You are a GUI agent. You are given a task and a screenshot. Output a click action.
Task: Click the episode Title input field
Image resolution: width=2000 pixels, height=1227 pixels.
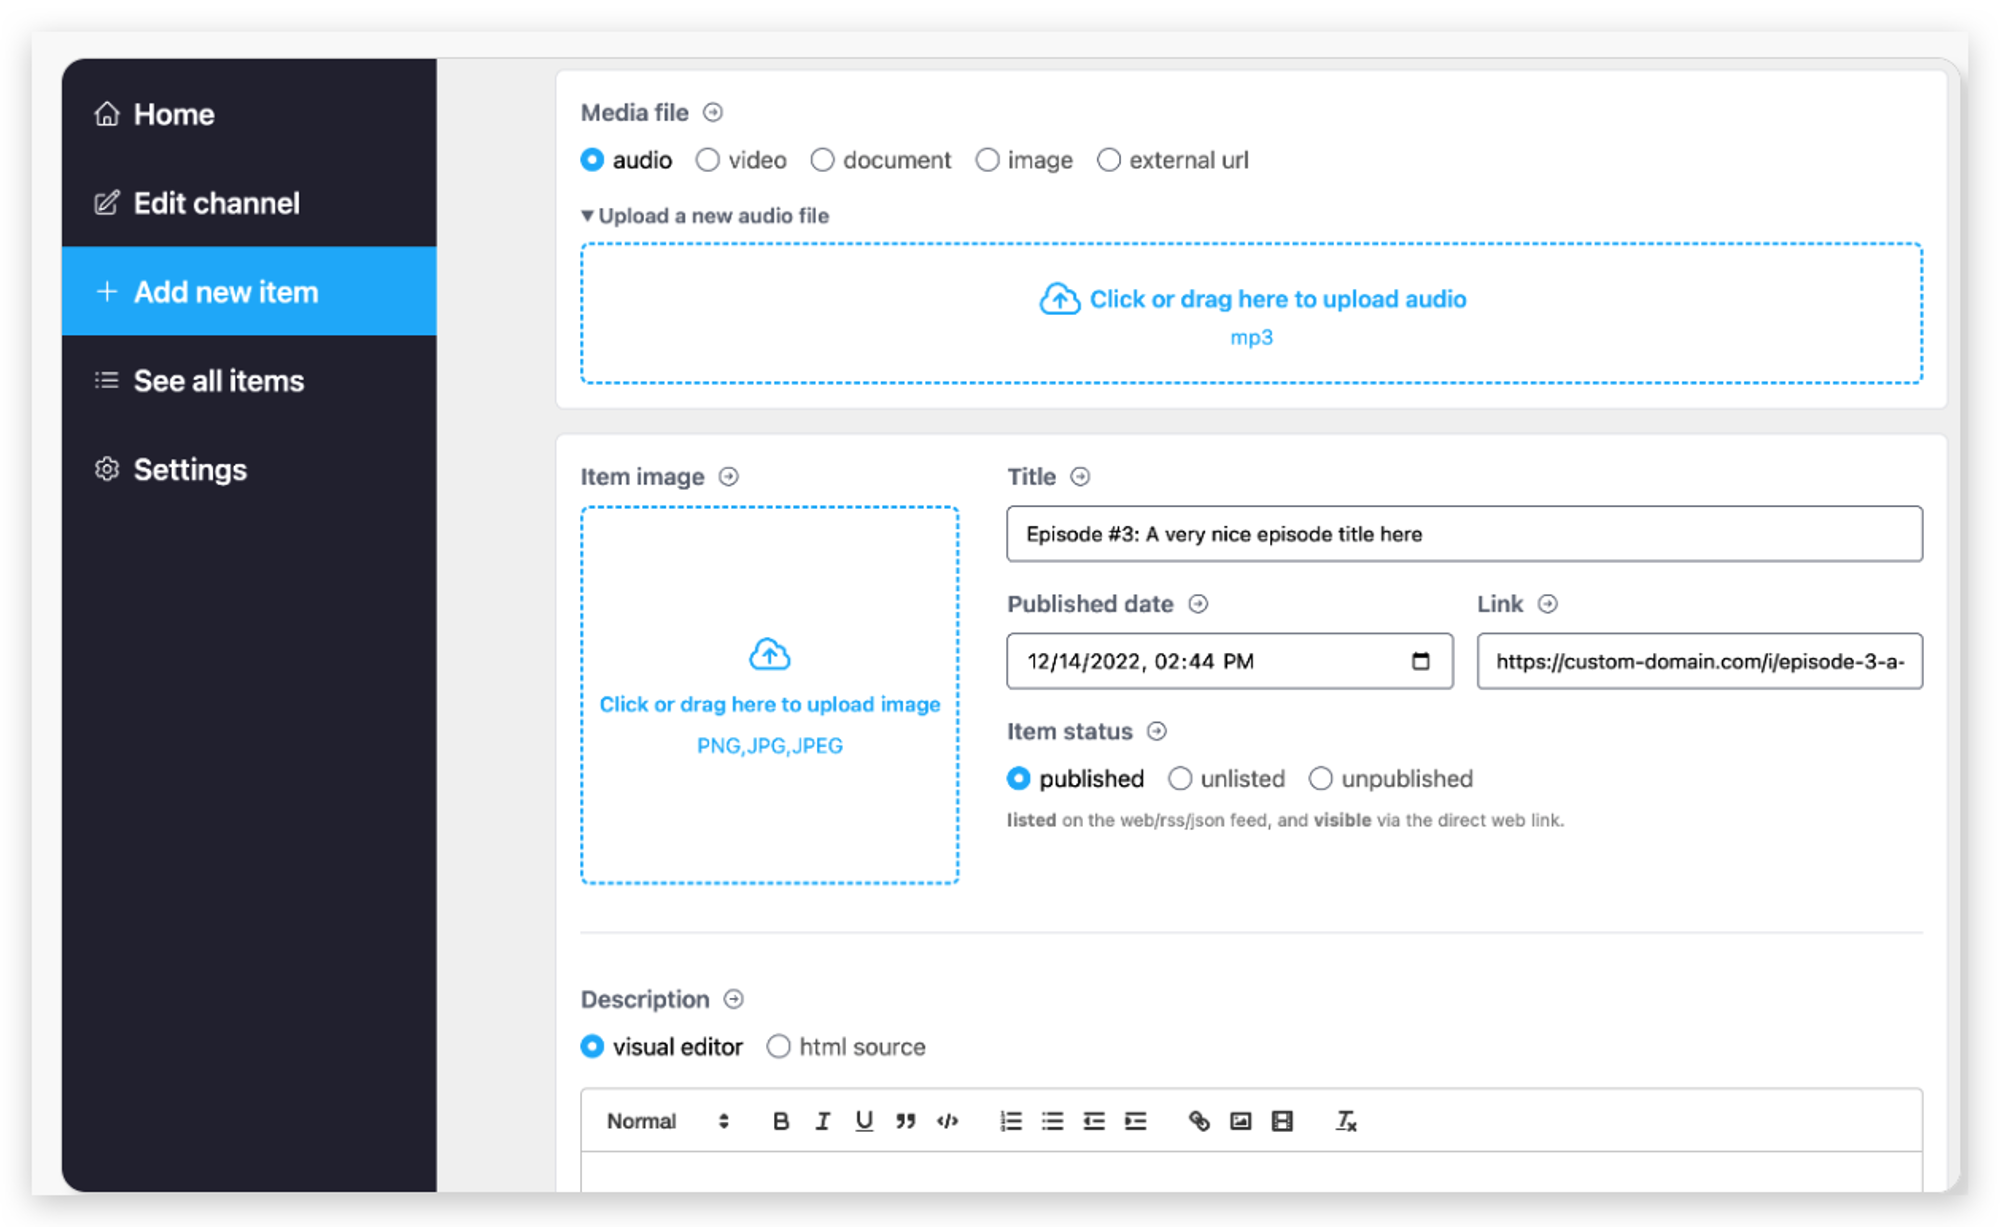(x=1464, y=534)
